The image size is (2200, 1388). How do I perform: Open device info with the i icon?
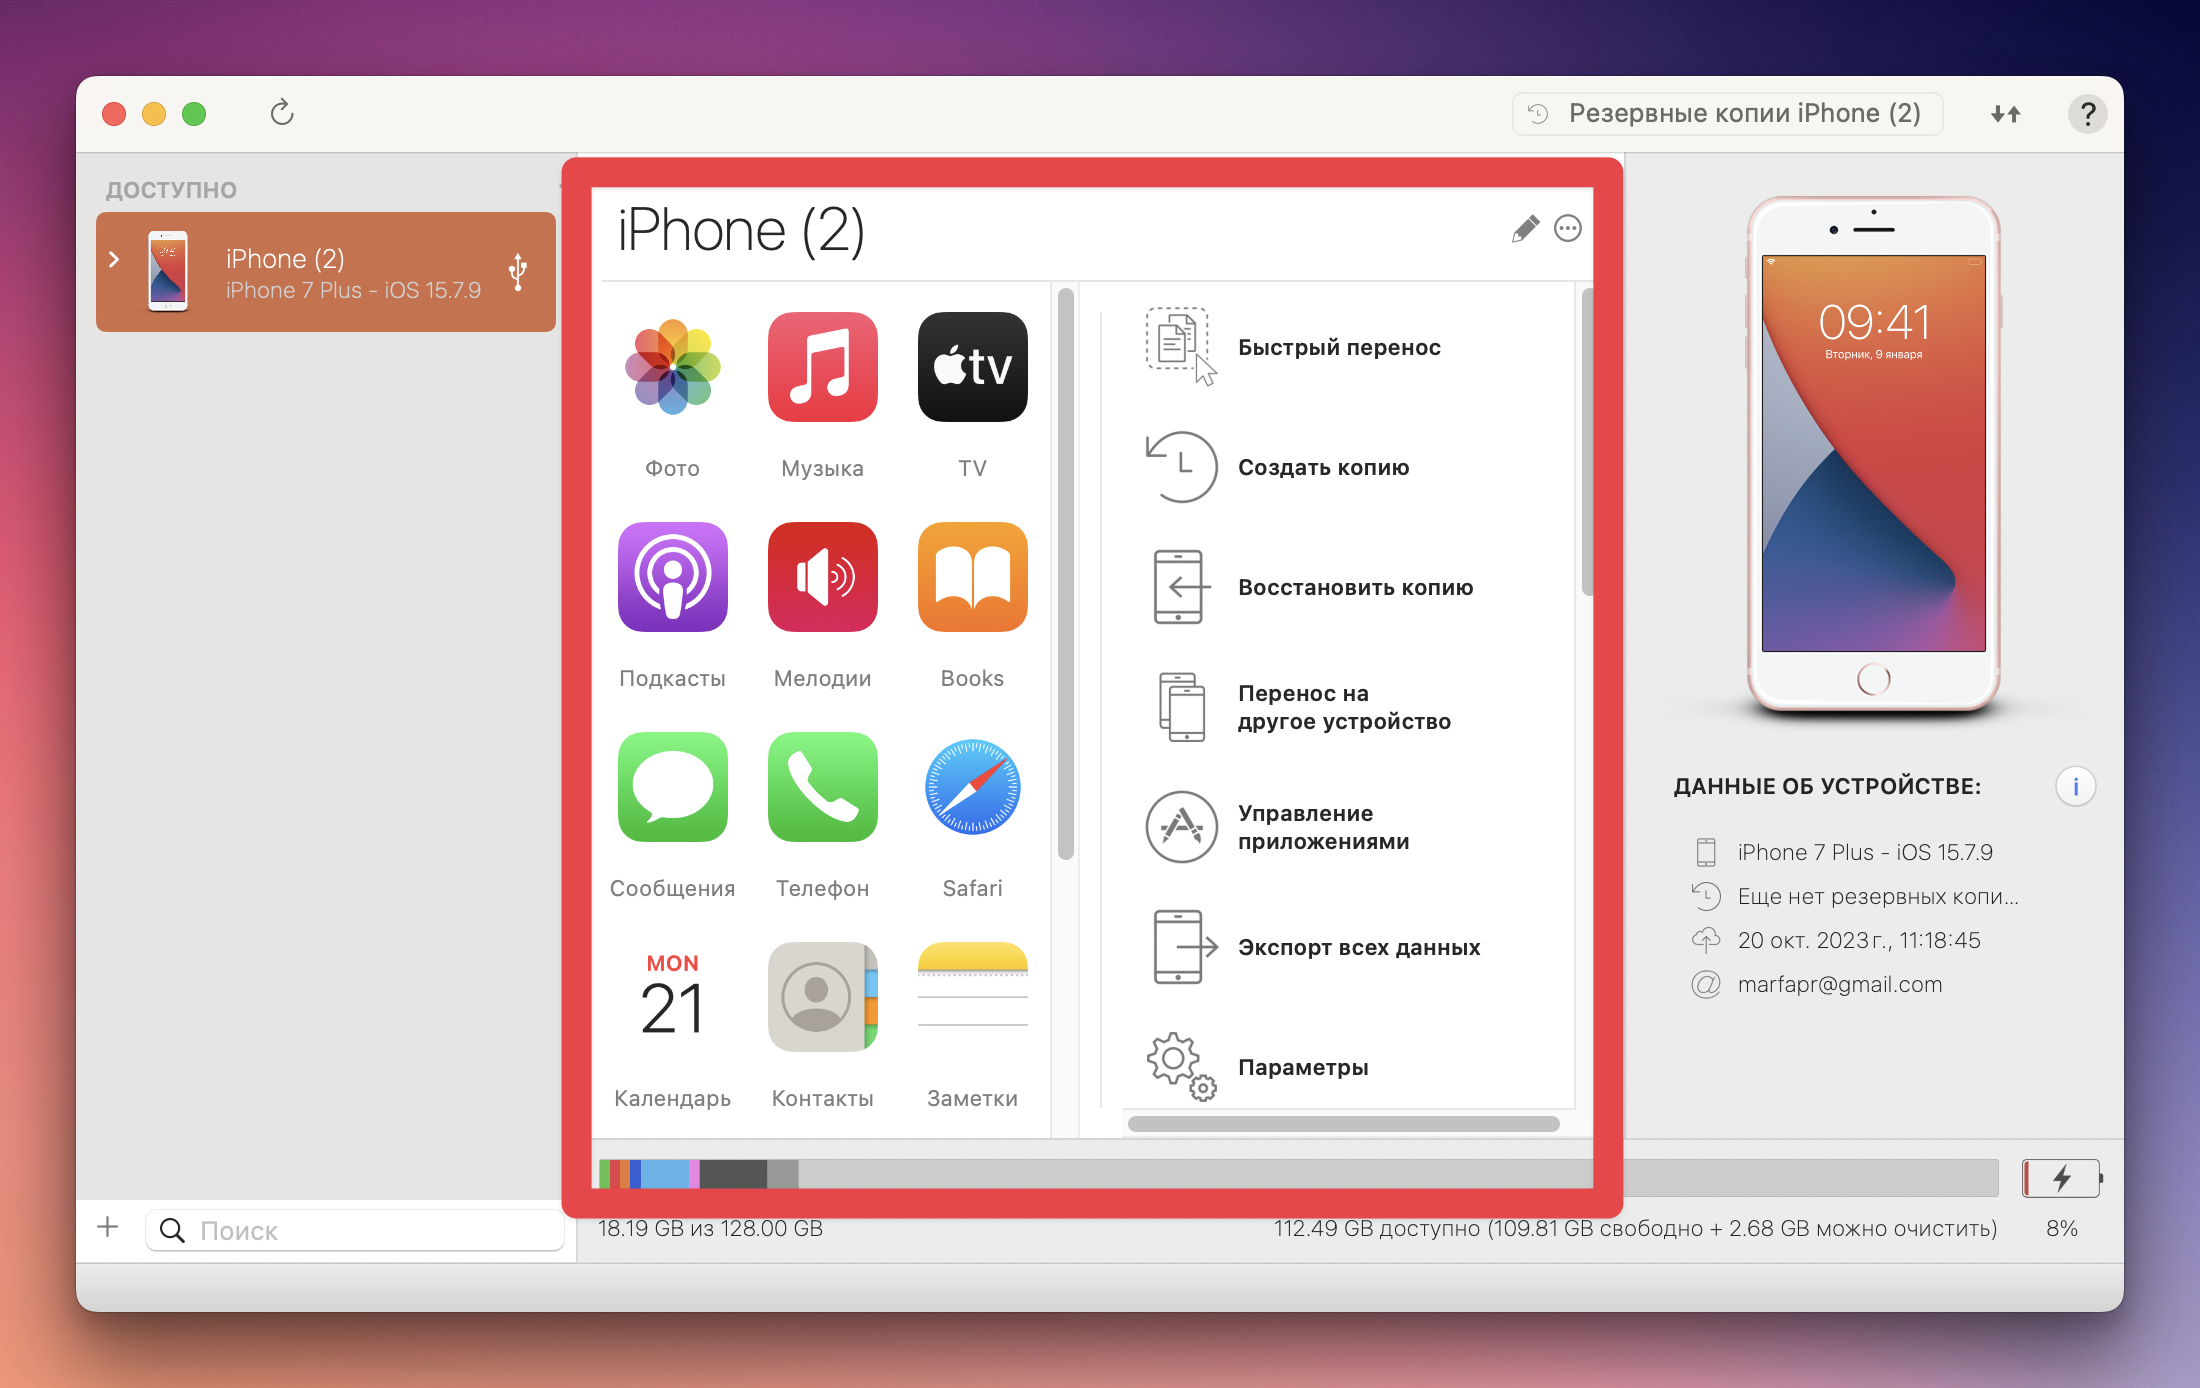click(2075, 787)
